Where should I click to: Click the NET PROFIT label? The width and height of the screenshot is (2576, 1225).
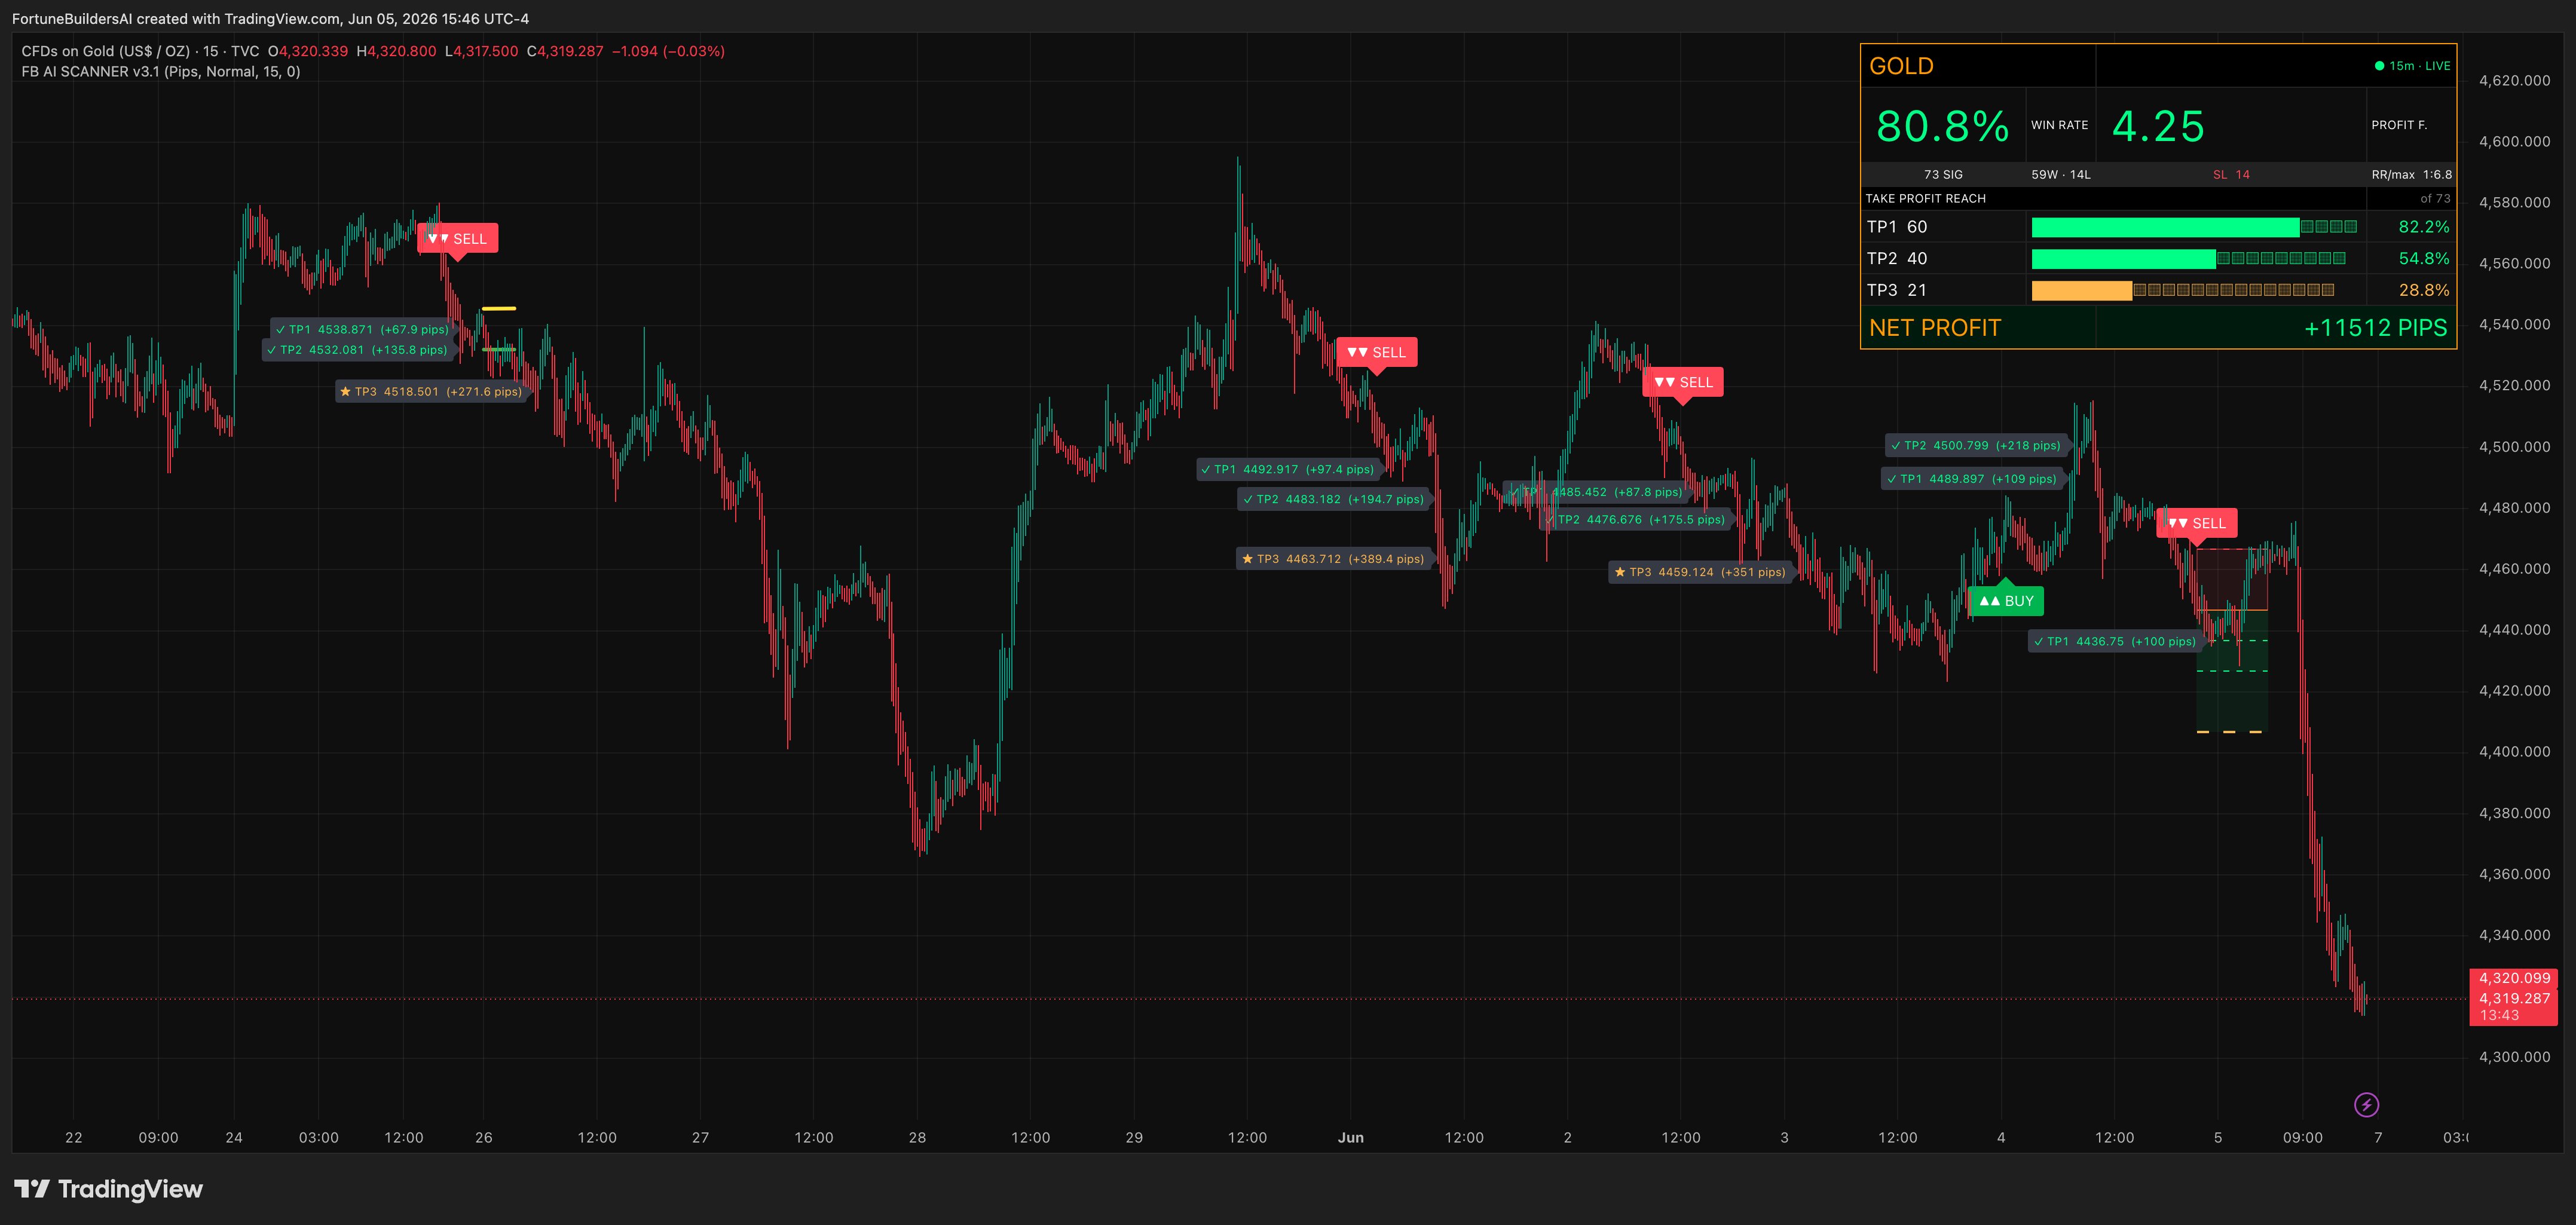tap(1935, 329)
